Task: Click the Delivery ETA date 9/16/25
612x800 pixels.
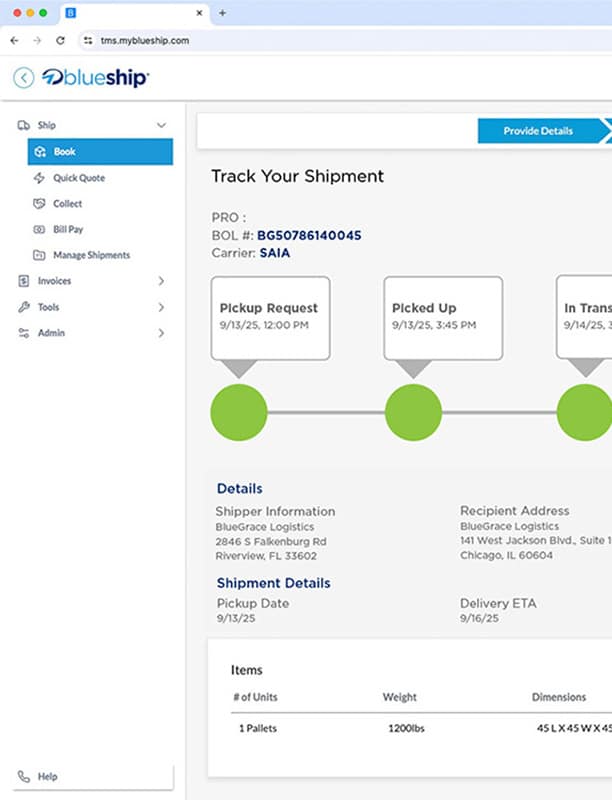Action: pos(479,618)
